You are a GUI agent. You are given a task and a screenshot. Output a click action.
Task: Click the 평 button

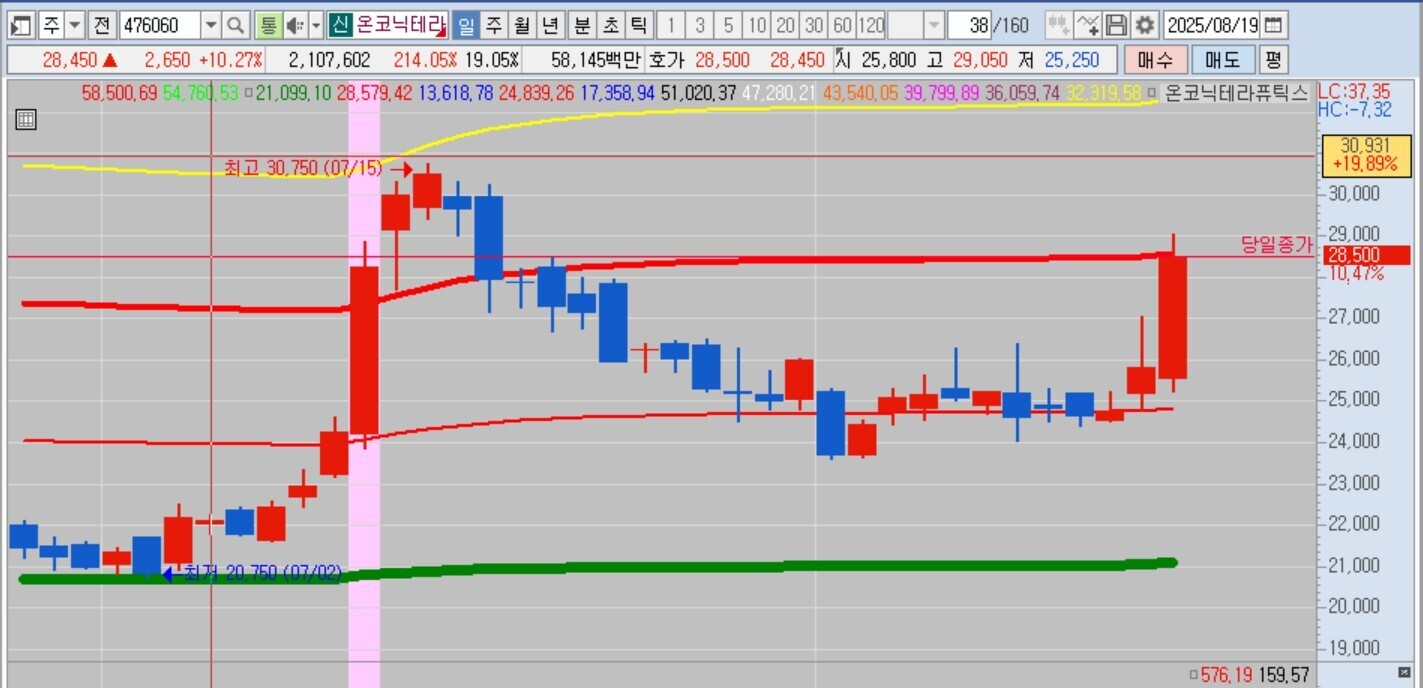pyautogui.click(x=1273, y=60)
